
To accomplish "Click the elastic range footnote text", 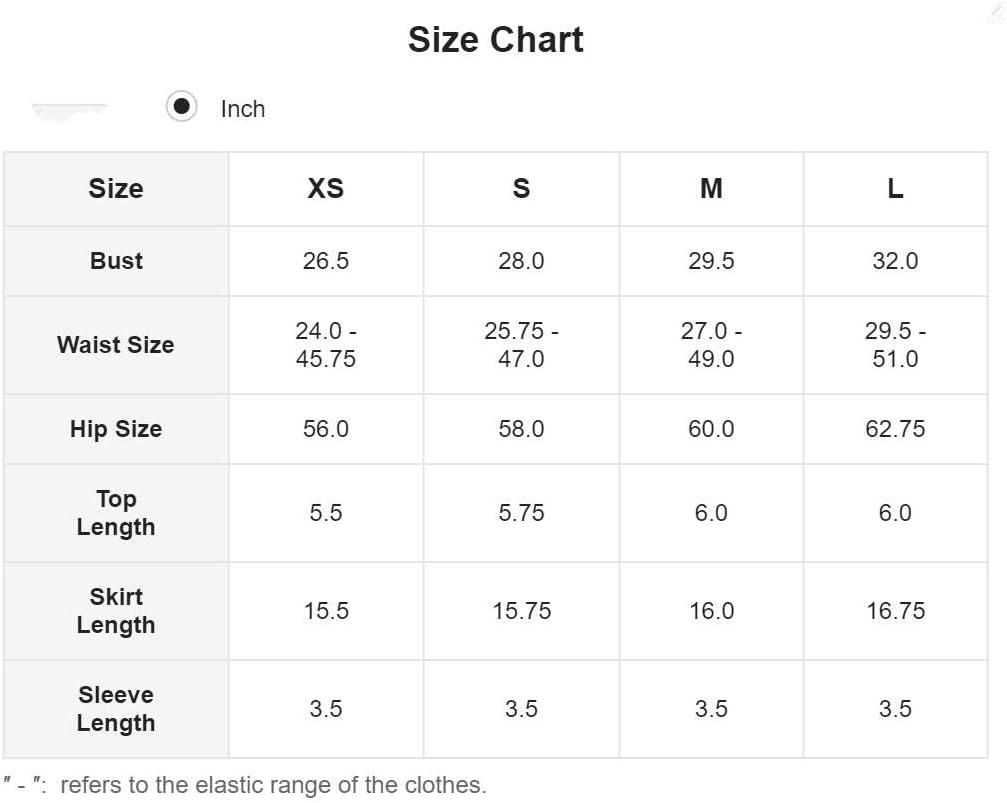I will tap(245, 785).
